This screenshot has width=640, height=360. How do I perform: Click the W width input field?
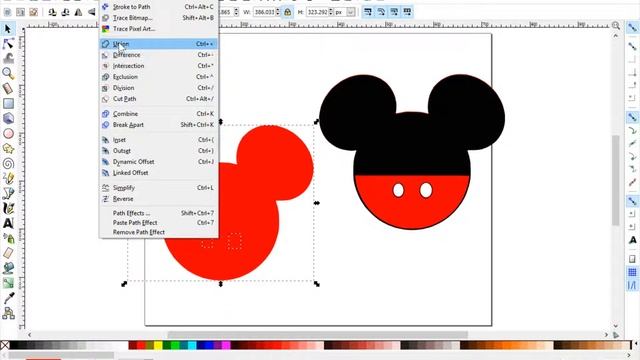(x=264, y=12)
